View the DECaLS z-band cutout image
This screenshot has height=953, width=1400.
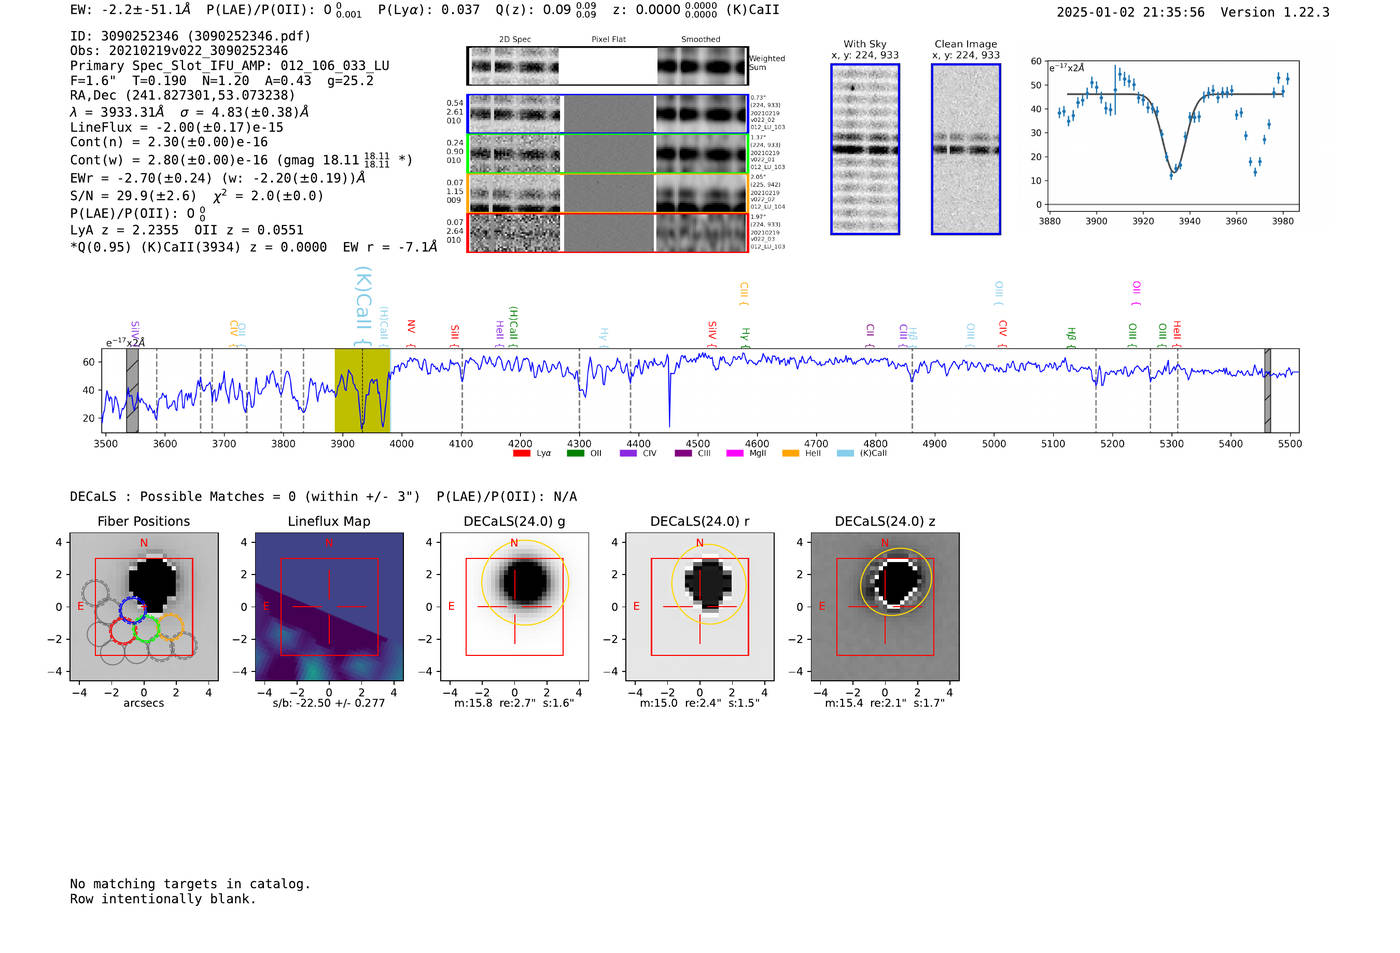point(885,608)
